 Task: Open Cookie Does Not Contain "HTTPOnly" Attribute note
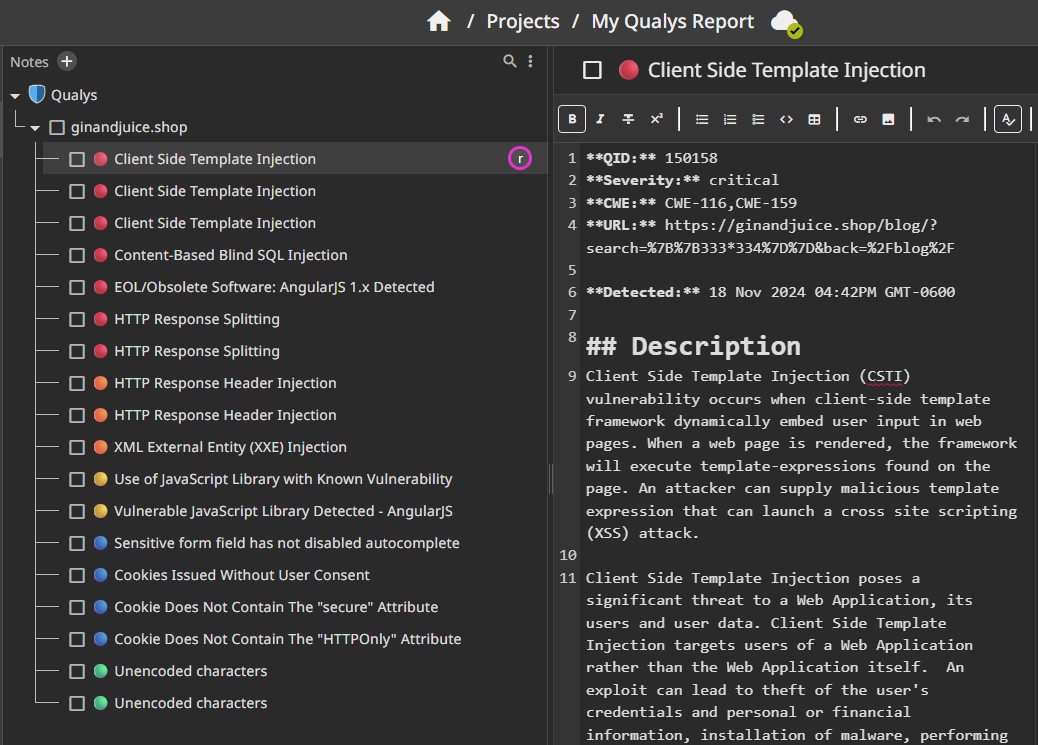287,639
